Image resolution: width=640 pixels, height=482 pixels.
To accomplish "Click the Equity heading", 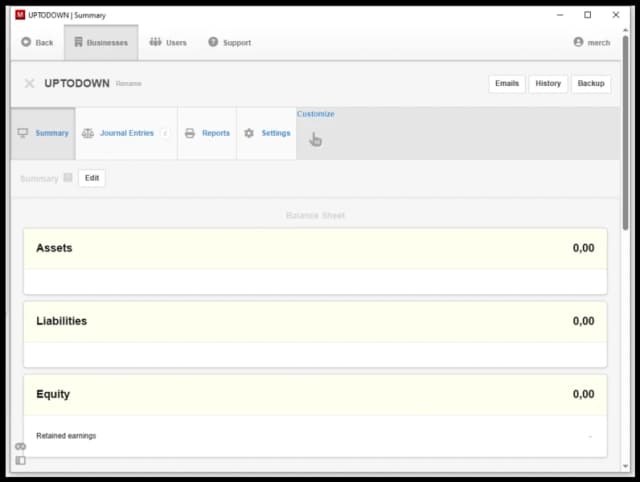I will 53,394.
